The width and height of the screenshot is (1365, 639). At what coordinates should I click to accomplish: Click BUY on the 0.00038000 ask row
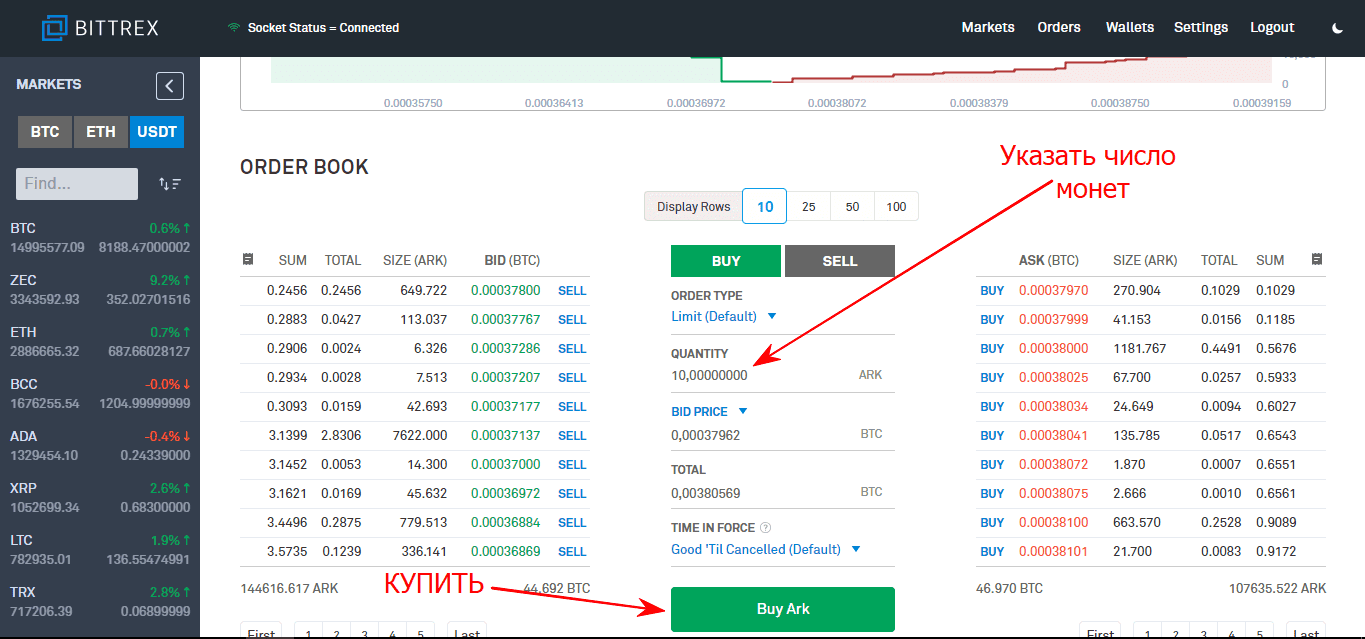click(992, 349)
